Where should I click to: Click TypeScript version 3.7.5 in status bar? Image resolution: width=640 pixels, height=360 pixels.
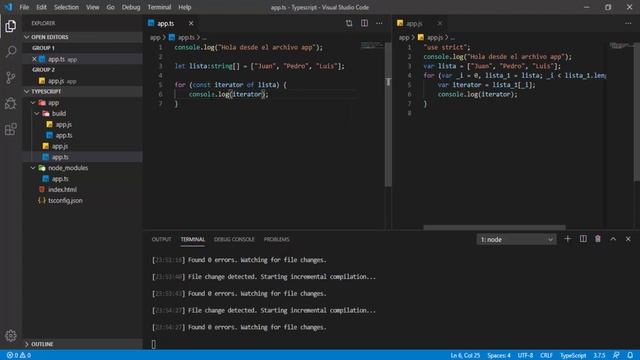[x=599, y=356]
